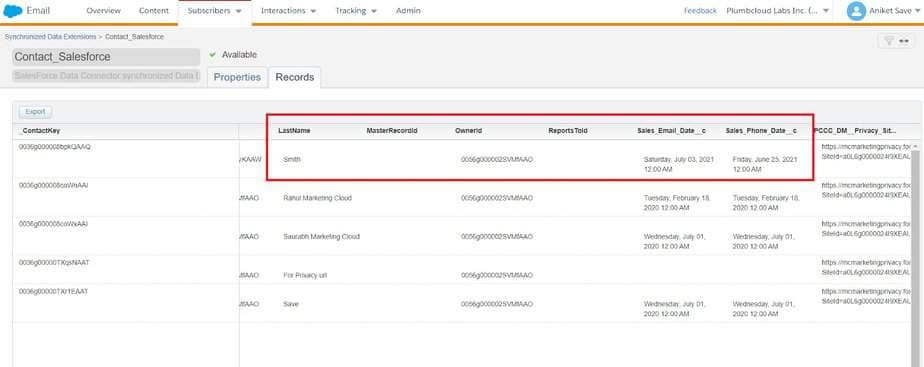Switch to the Properties tab
Viewport: 924px width, 367px height.
[237, 77]
